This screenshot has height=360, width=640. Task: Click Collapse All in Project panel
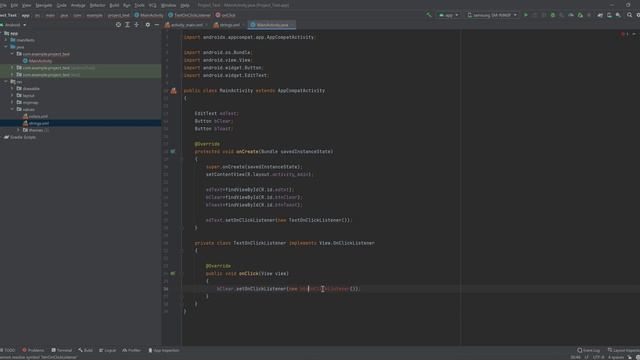(x=137, y=25)
